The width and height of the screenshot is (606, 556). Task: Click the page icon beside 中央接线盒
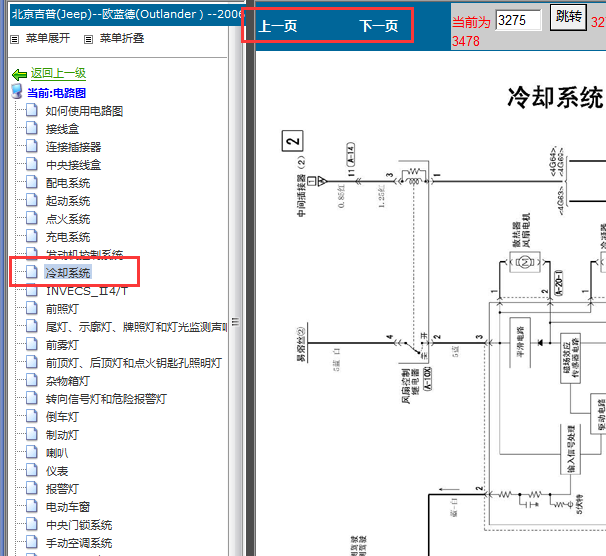[x=32, y=165]
